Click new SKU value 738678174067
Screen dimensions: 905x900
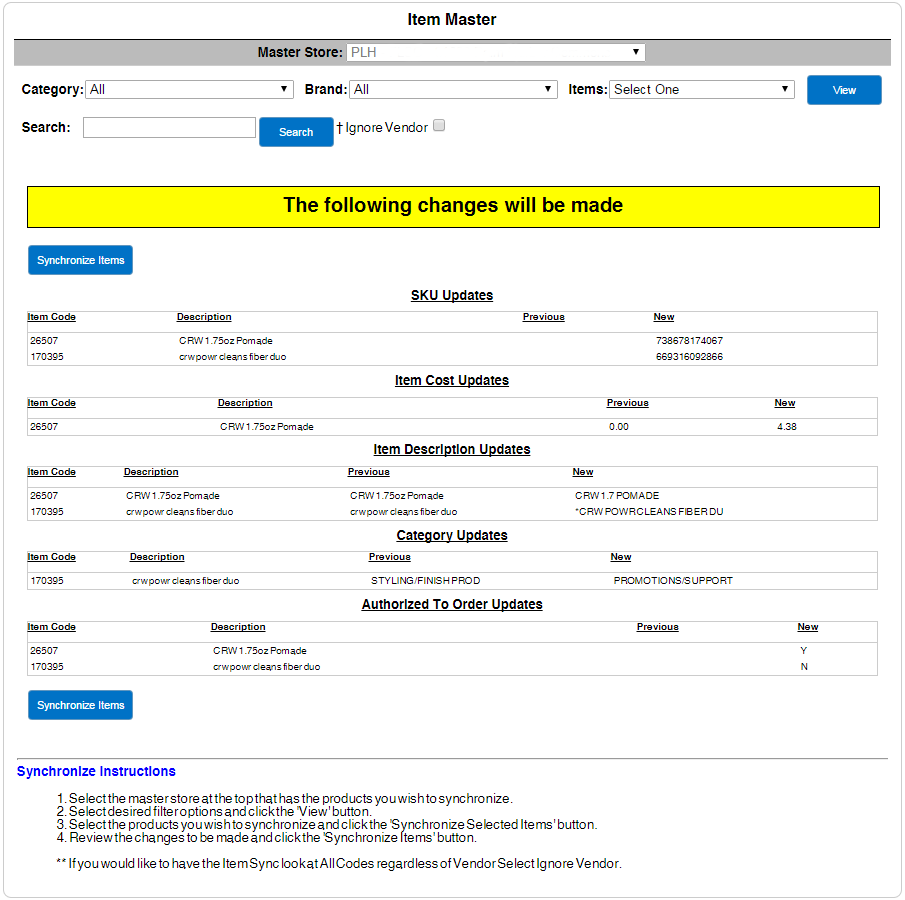pos(689,341)
